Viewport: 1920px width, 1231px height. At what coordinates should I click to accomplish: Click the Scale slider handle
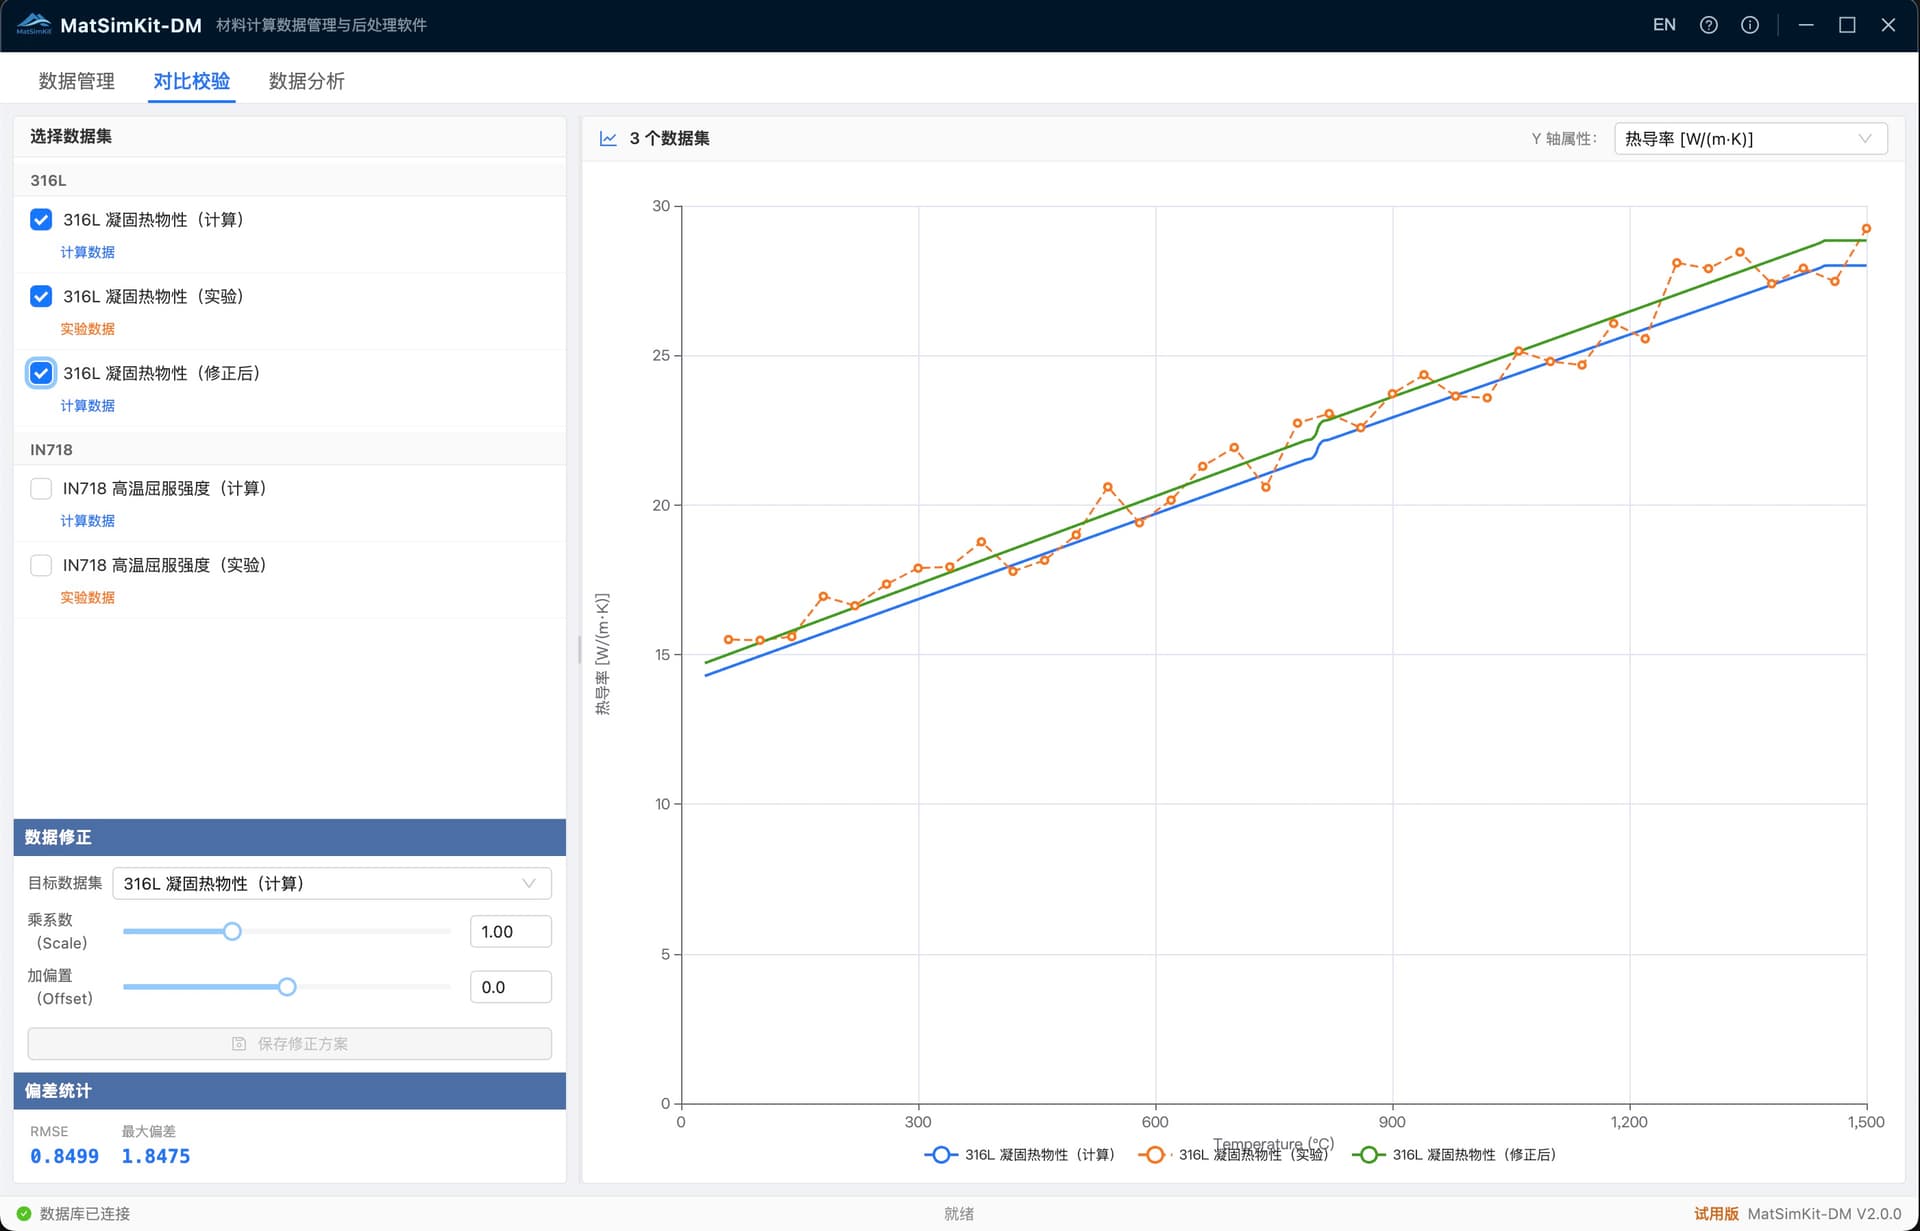tap(232, 931)
